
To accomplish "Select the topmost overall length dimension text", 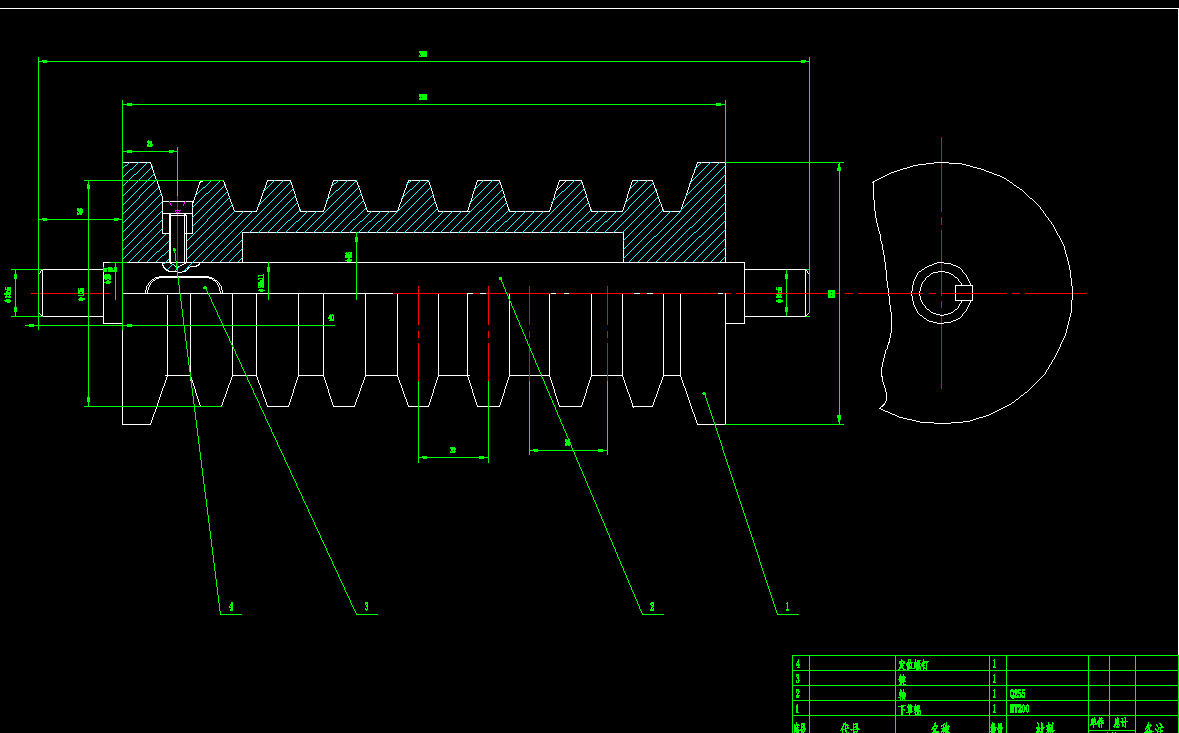I will tap(423, 54).
